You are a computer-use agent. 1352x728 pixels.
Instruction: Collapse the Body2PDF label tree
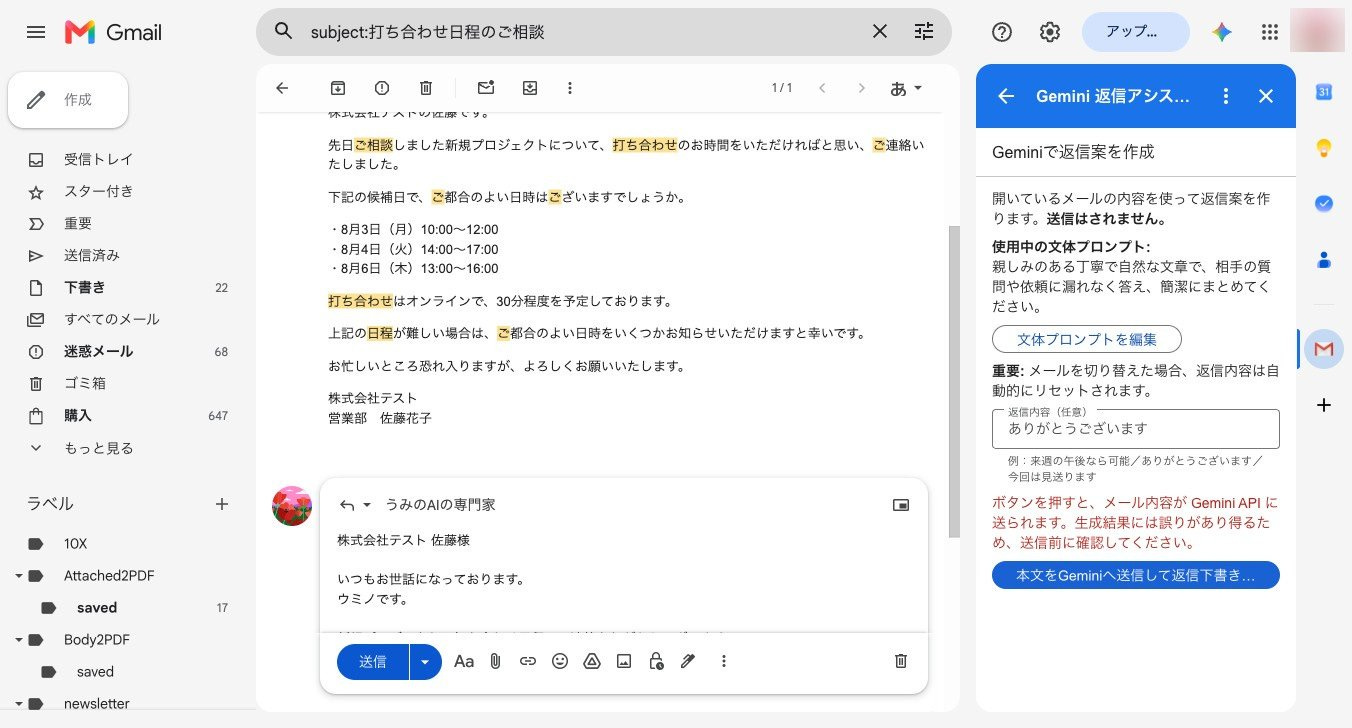pos(19,640)
